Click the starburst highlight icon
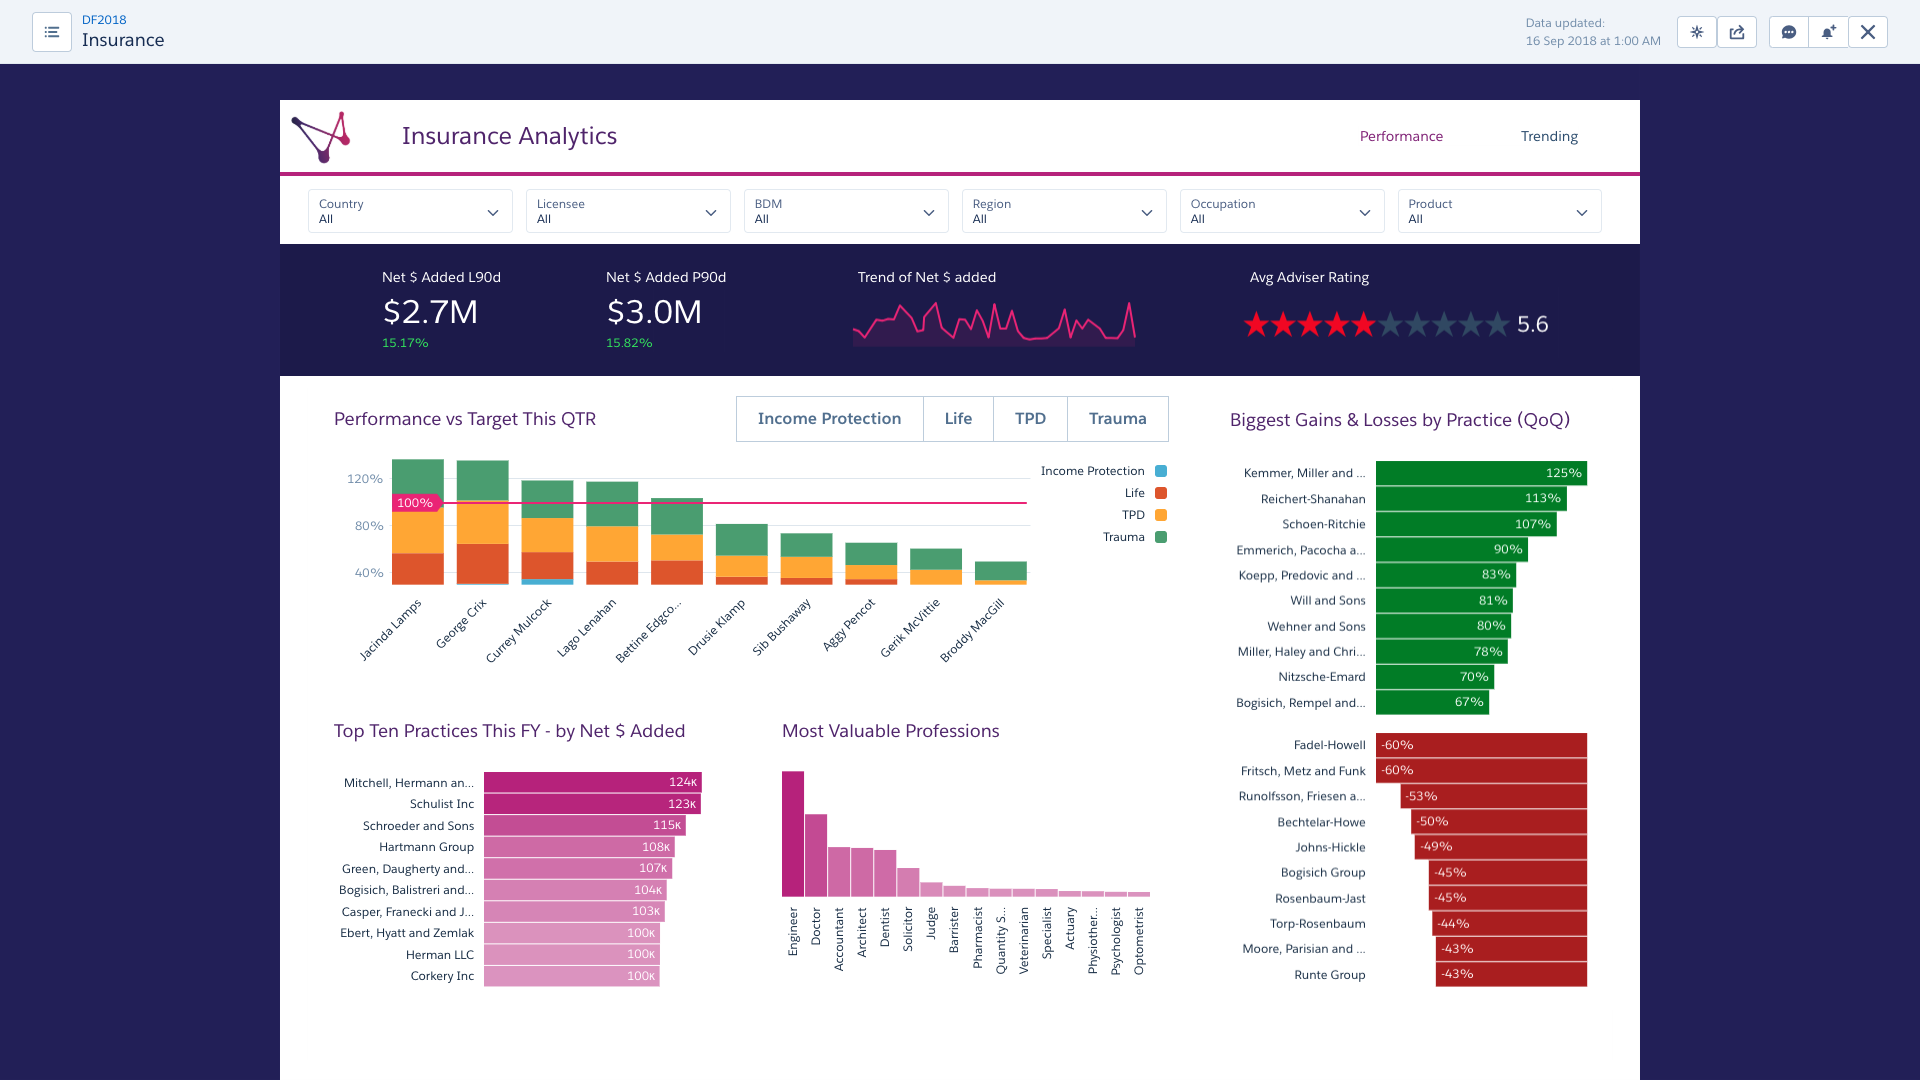Image resolution: width=1920 pixels, height=1080 pixels. (x=1697, y=32)
